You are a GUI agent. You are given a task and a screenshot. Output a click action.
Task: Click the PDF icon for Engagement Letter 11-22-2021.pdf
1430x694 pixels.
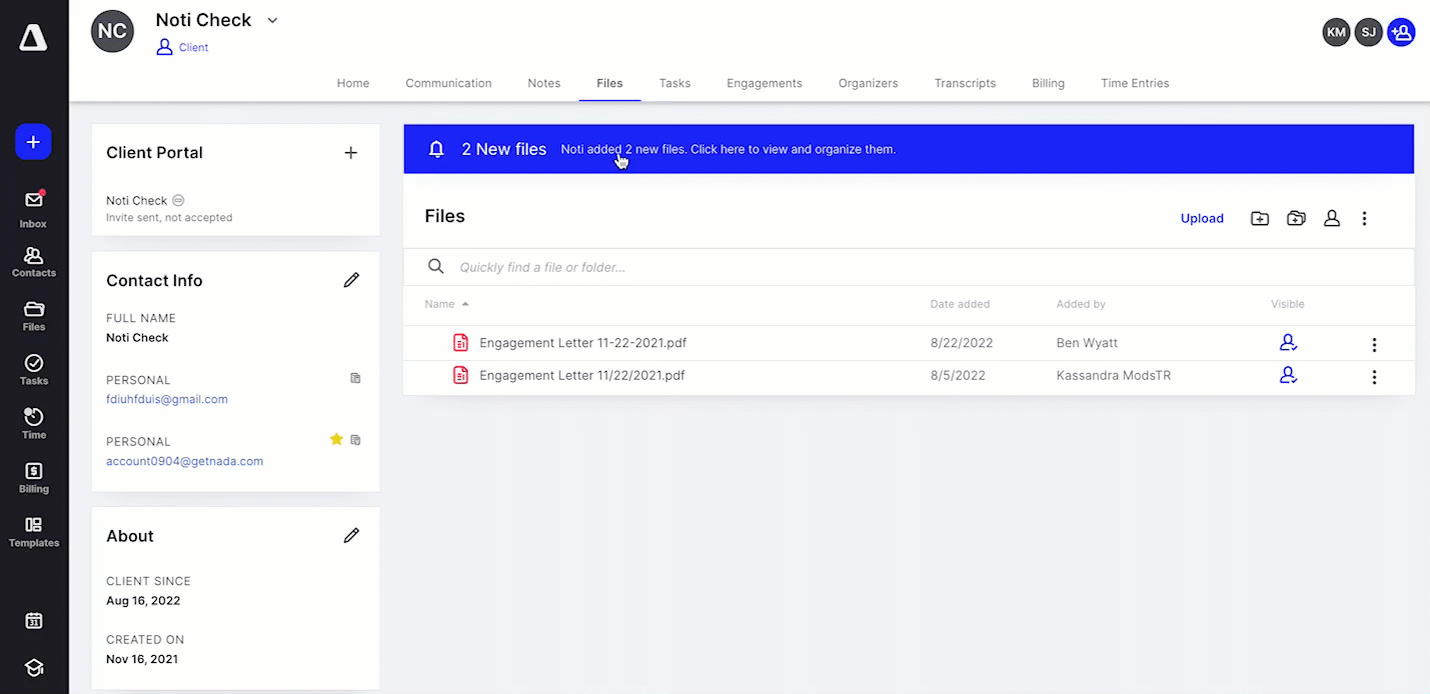pos(461,343)
